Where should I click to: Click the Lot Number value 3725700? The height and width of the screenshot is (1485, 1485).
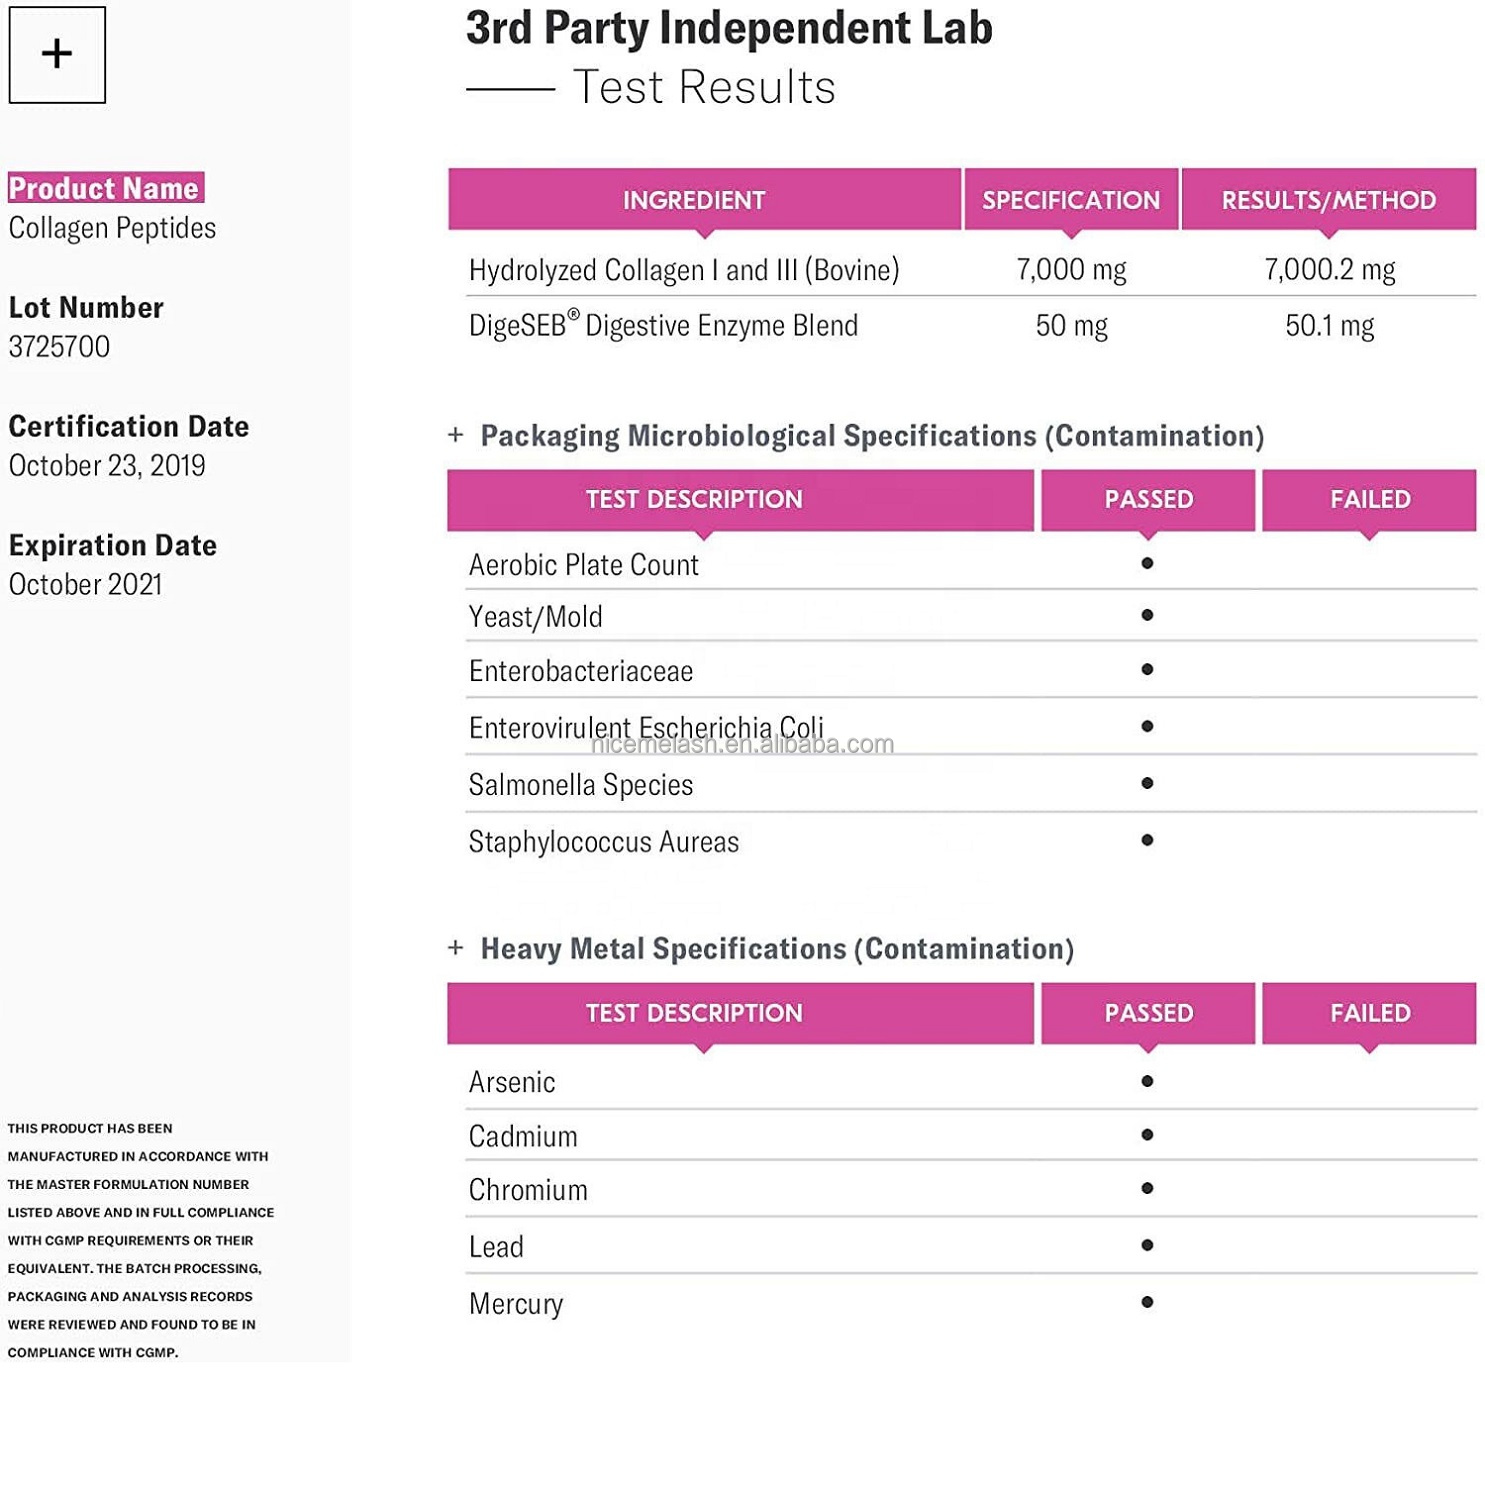59,347
